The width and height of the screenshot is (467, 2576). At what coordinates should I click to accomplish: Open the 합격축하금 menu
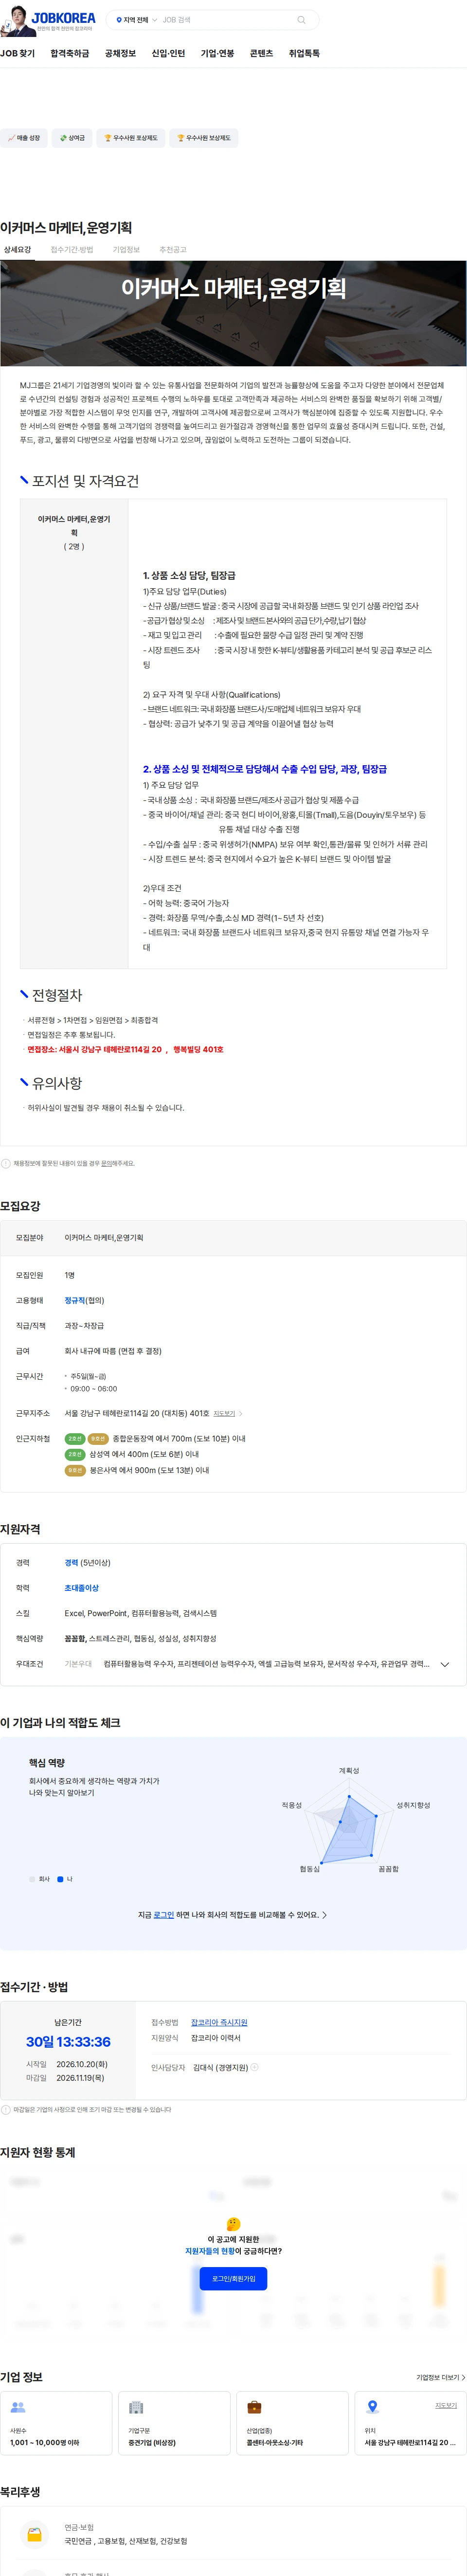coord(70,54)
